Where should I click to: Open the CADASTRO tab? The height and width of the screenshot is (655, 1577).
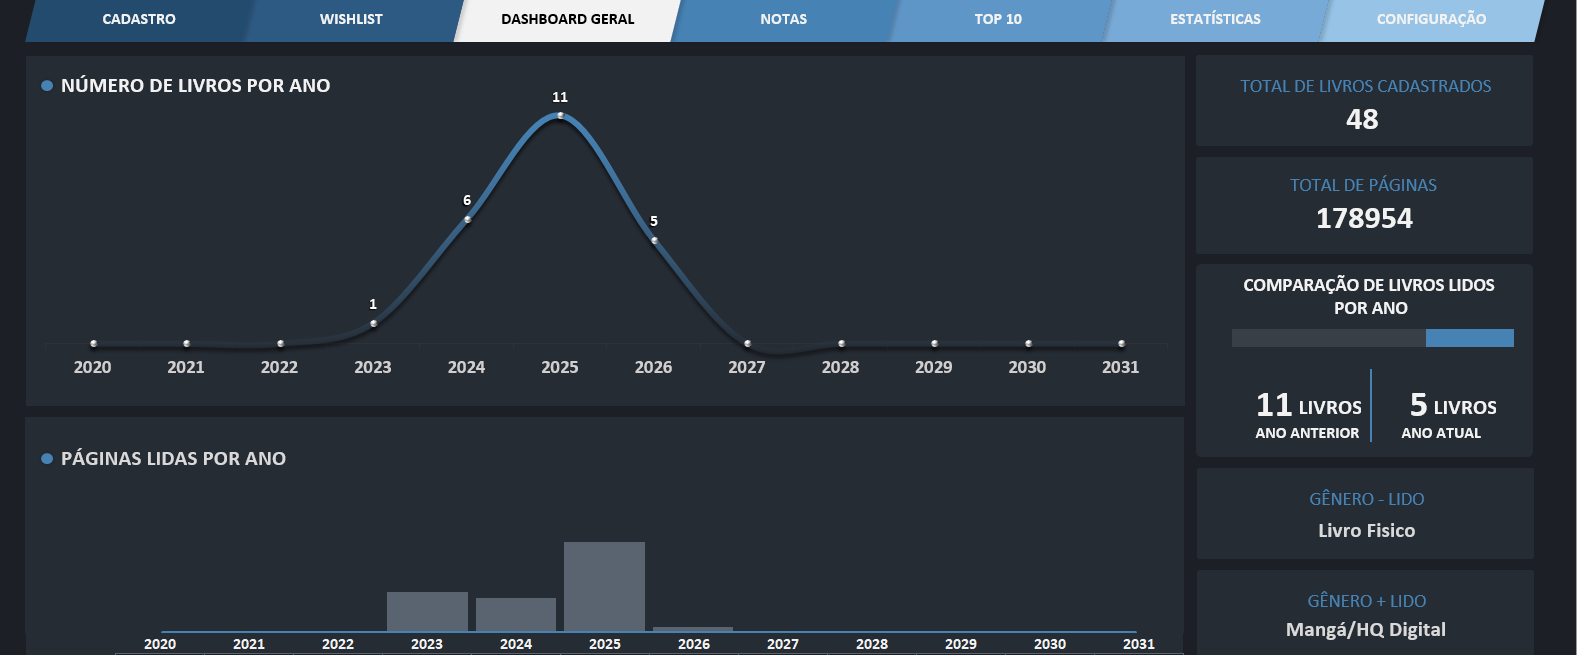tap(139, 20)
